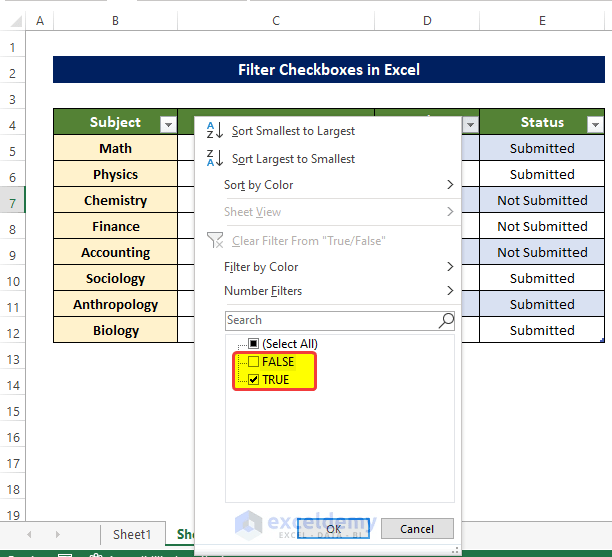Click the Finance cell

click(116, 226)
